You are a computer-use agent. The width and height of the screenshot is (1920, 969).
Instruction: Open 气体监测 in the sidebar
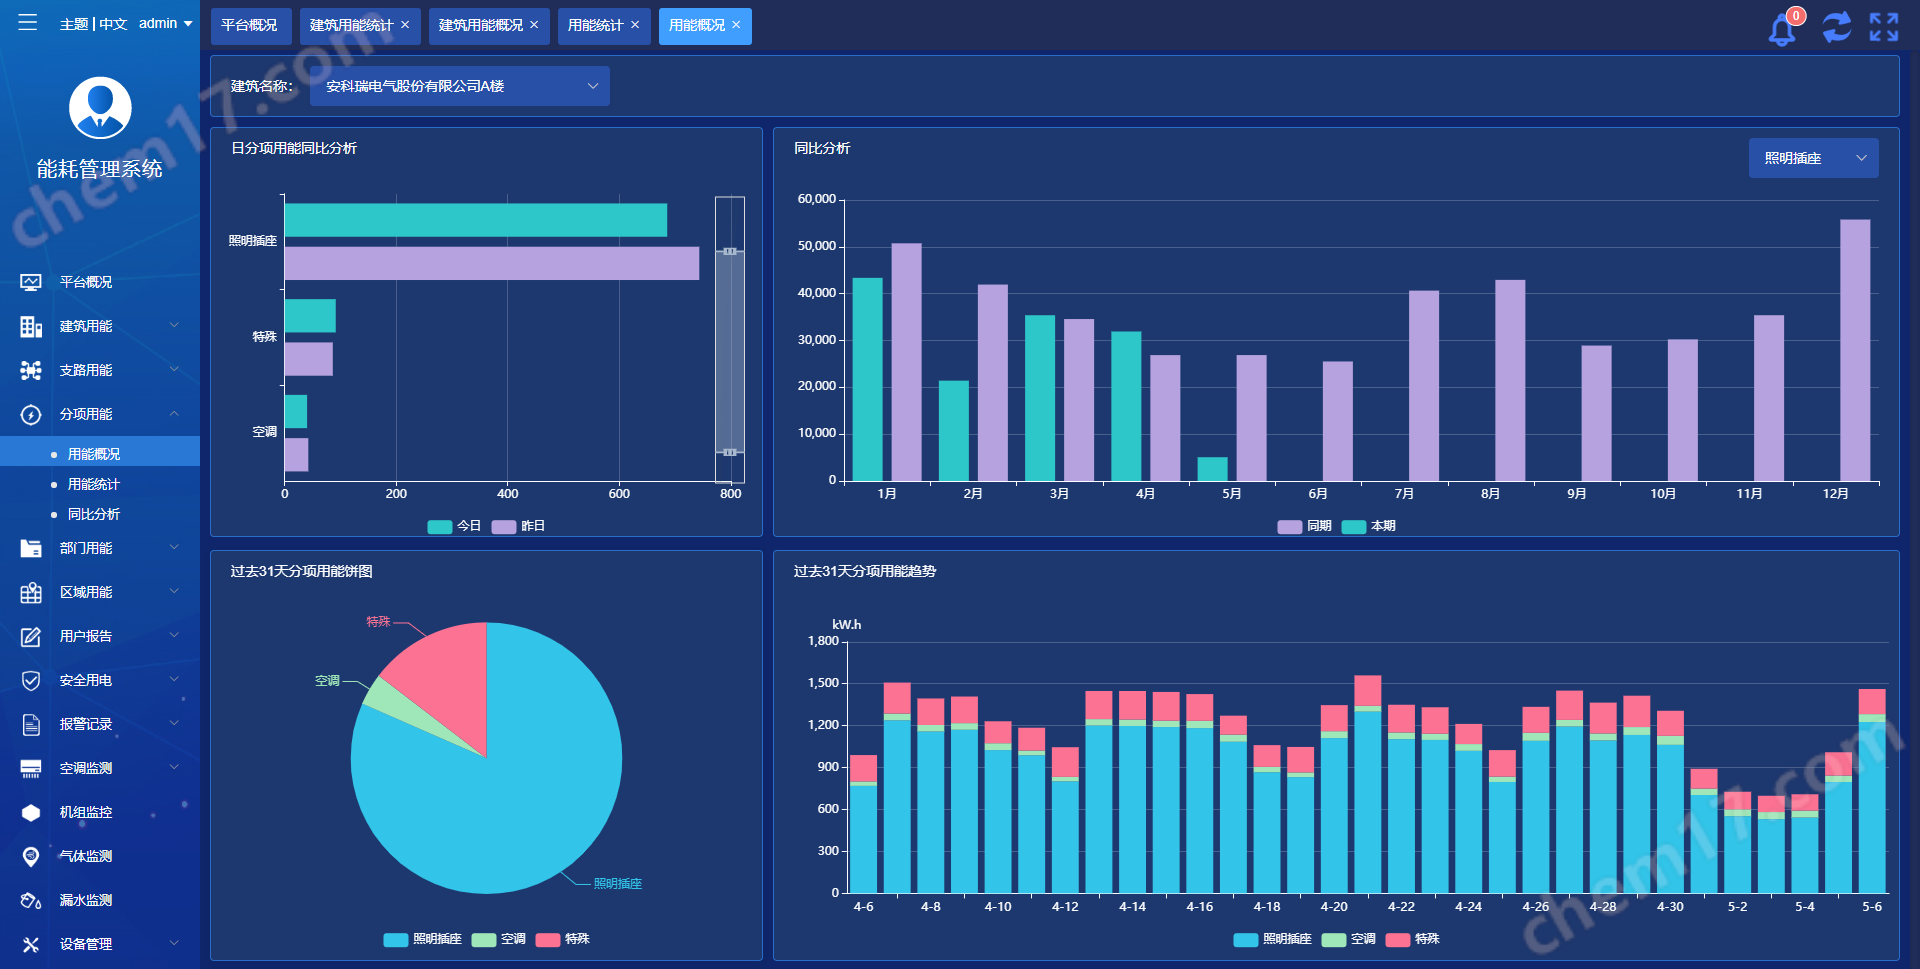click(x=86, y=856)
